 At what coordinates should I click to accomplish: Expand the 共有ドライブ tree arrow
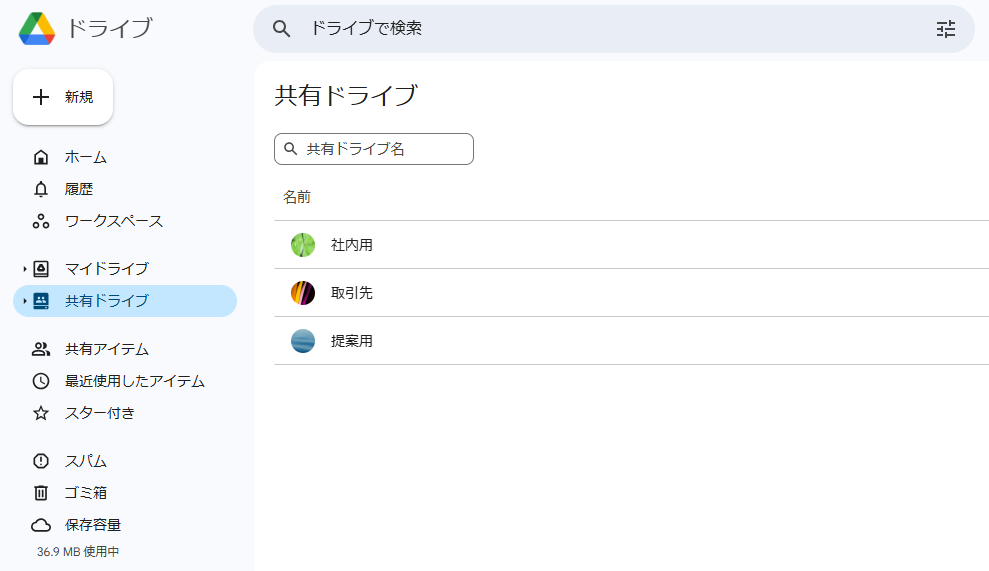coord(24,301)
